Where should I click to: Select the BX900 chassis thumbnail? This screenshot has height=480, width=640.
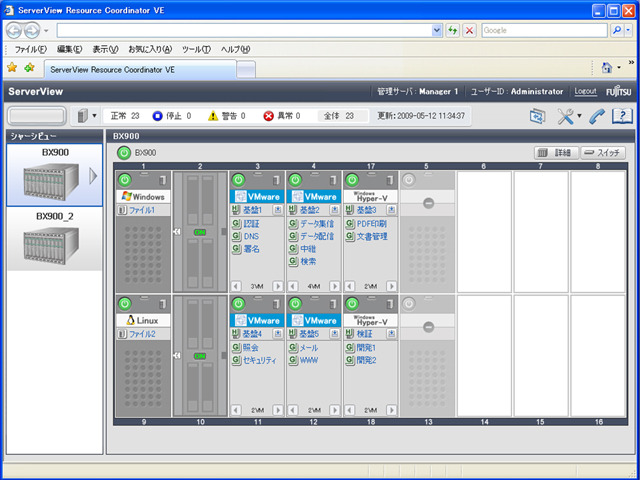point(55,175)
